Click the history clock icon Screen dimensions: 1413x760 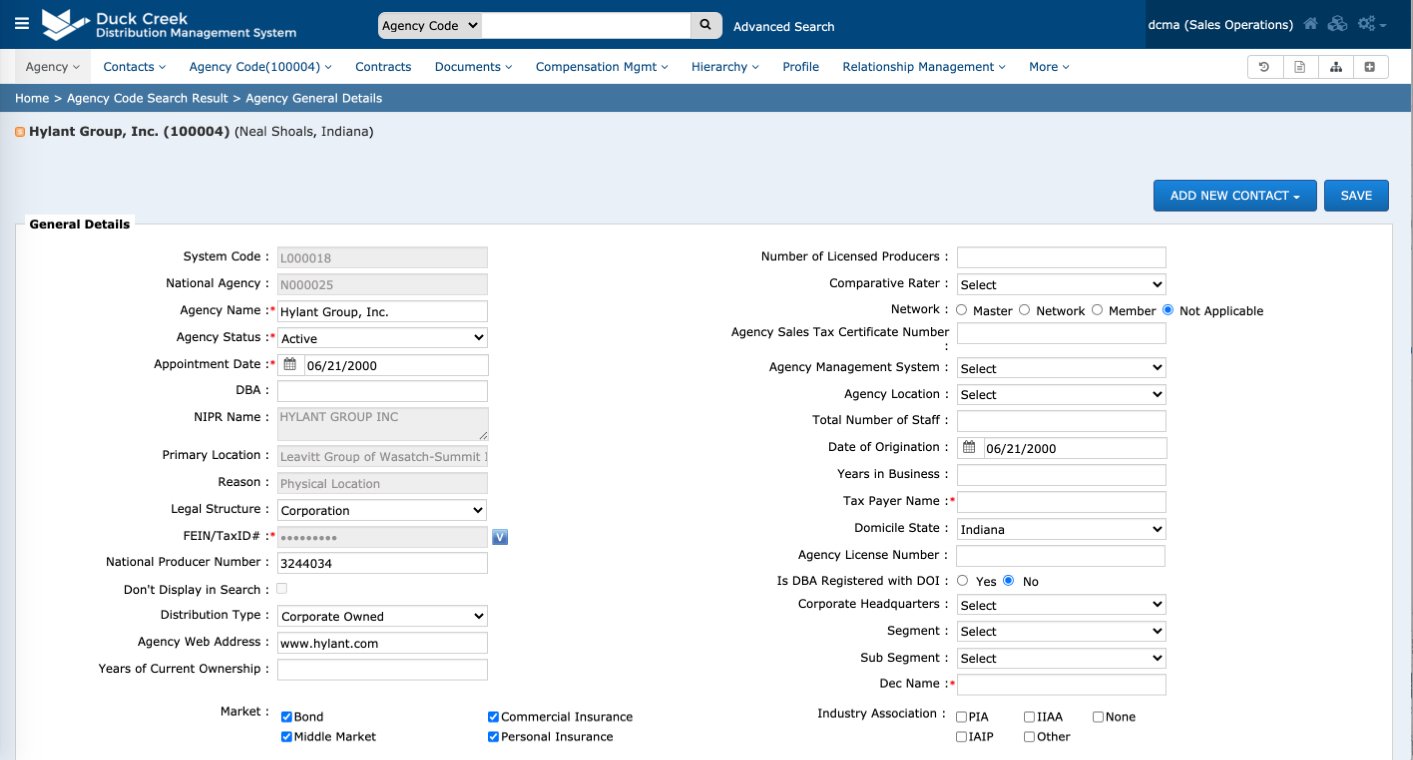click(1264, 67)
